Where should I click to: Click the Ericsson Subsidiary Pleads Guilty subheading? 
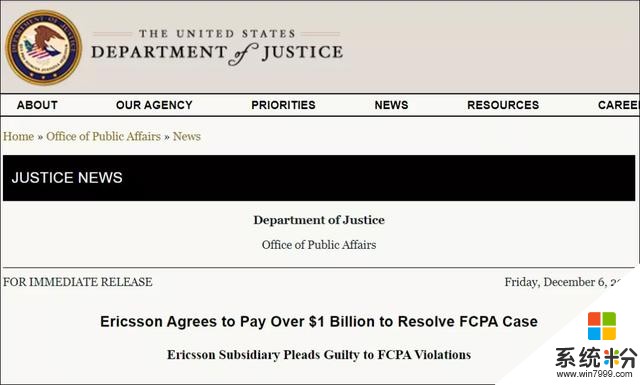click(319, 355)
